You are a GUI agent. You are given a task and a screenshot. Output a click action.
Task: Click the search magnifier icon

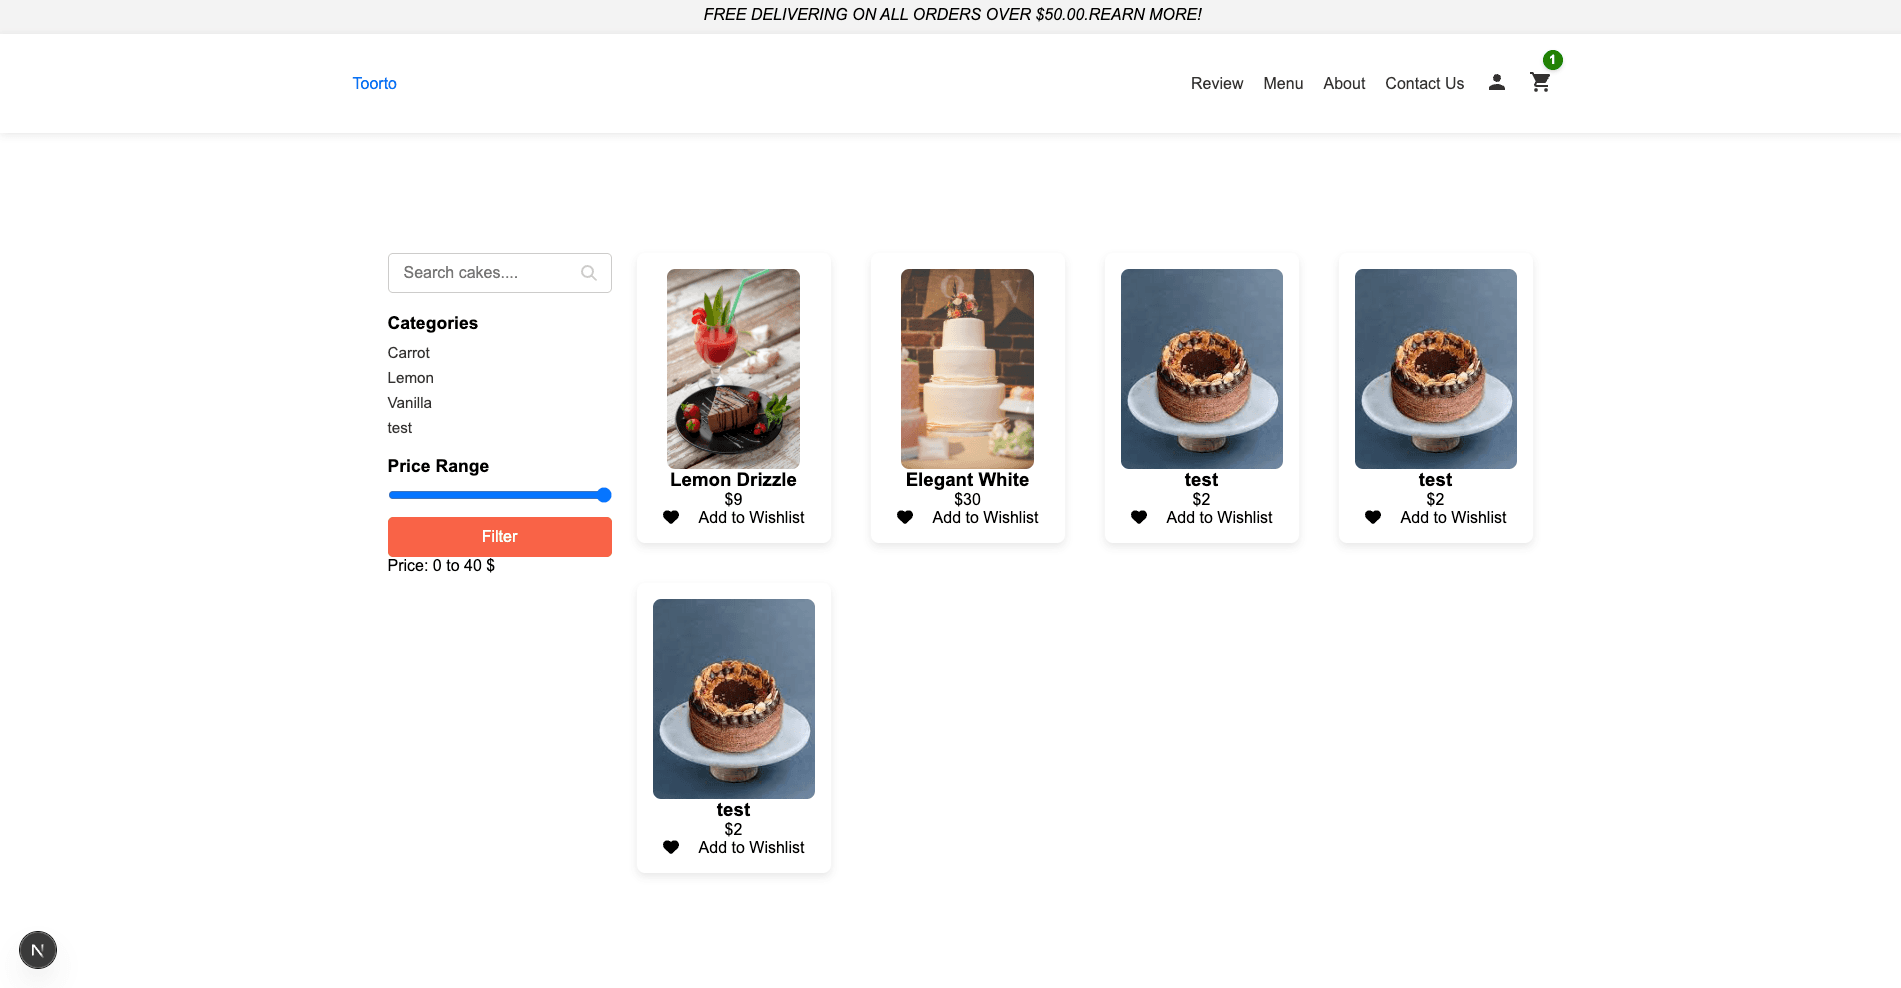(589, 273)
